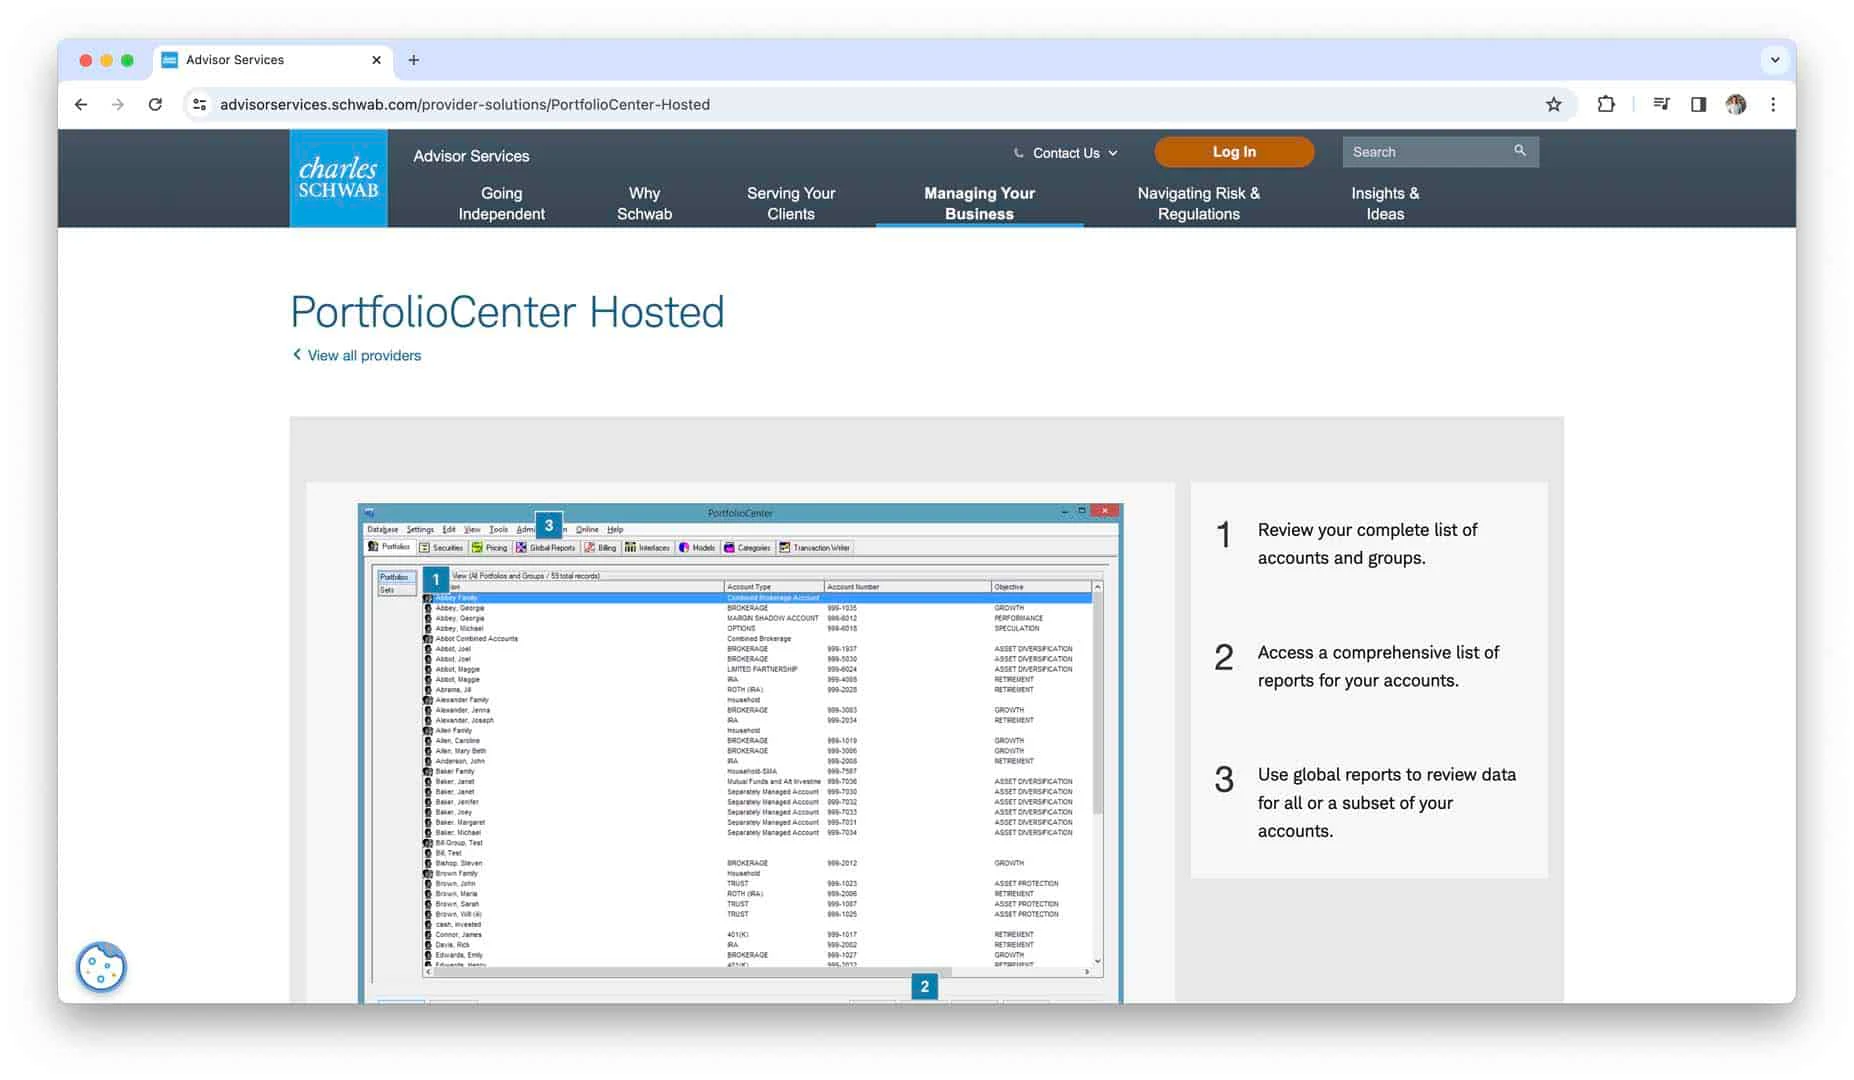Screen dimensions: 1854x1080
Task: Toggle the browser side panel
Action: pos(1698,104)
